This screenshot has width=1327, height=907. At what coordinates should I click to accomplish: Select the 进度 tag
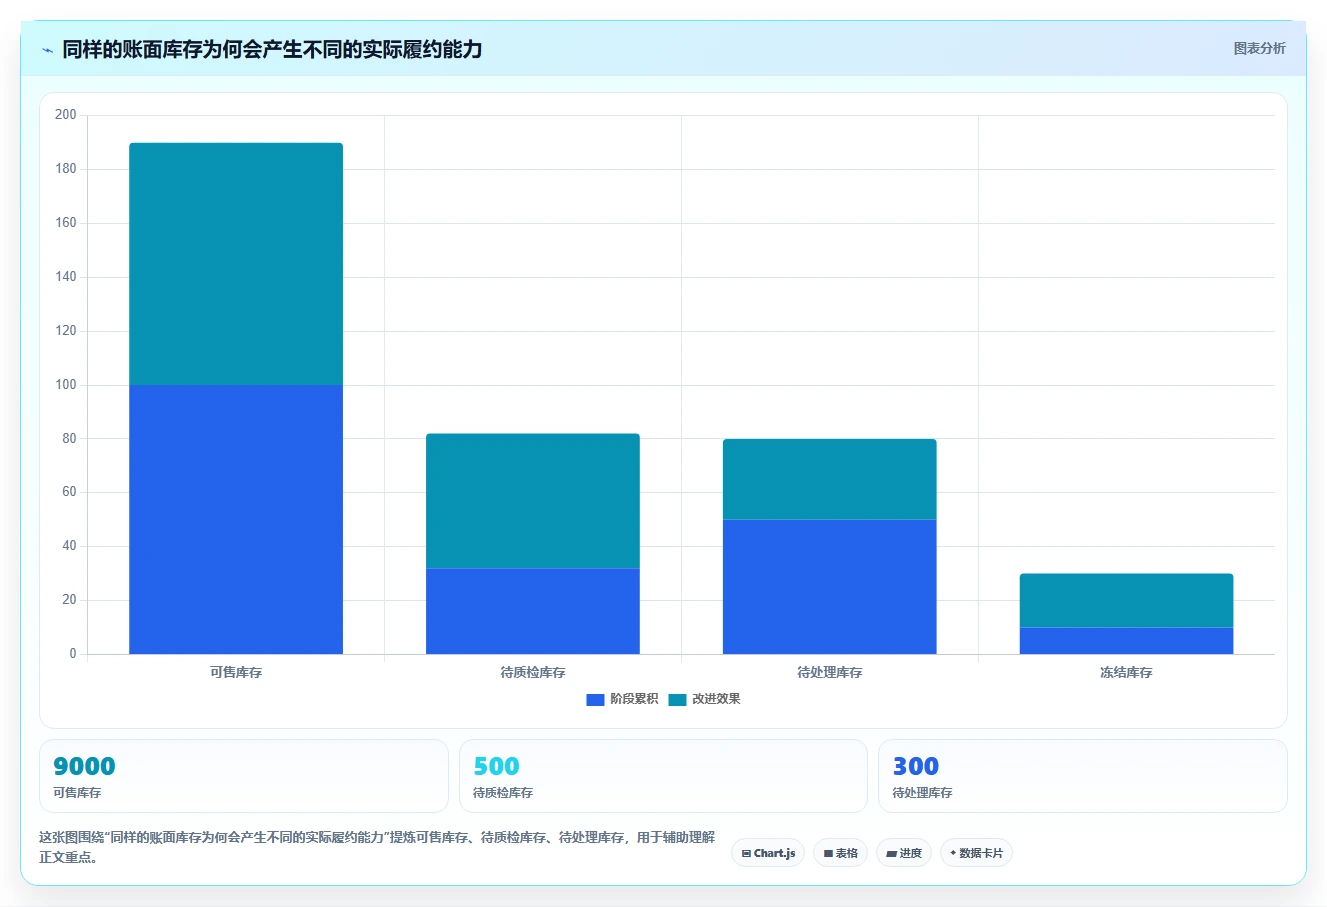point(904,853)
